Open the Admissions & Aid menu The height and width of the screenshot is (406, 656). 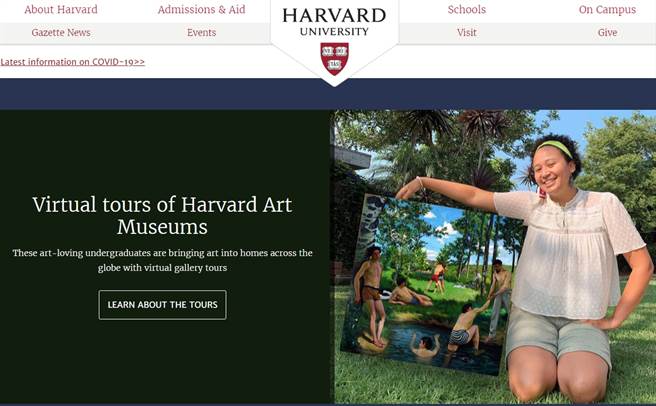click(x=201, y=10)
